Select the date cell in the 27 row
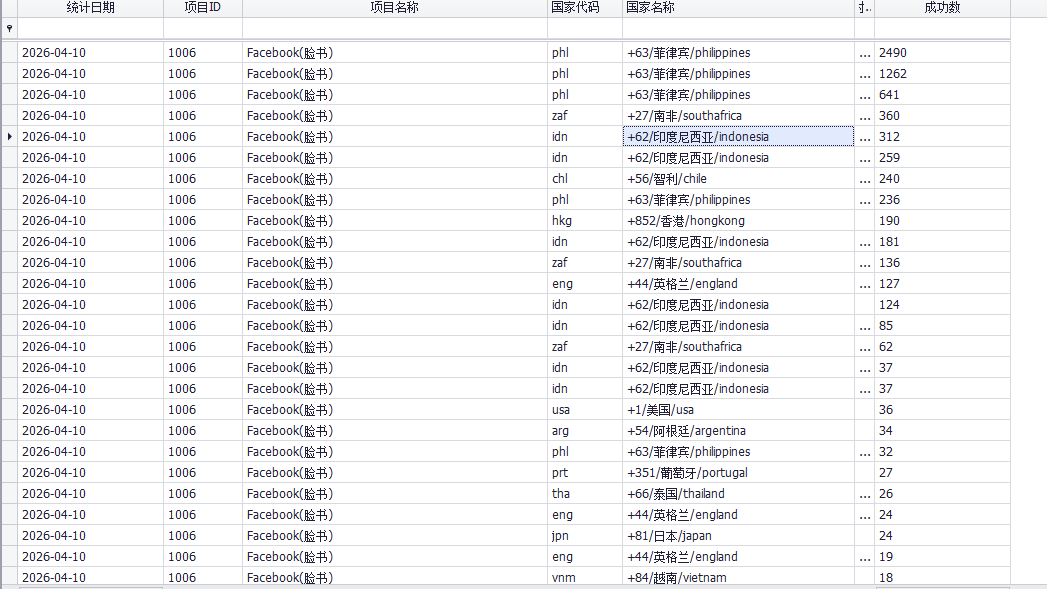This screenshot has width=1047, height=589. point(90,473)
